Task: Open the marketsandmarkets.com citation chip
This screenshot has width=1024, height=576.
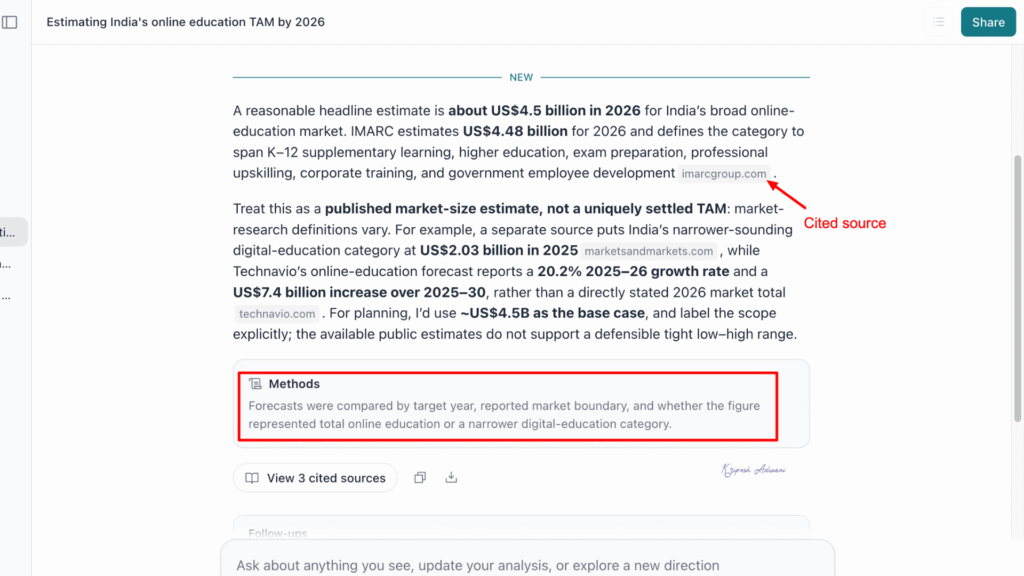Action: tap(648, 251)
